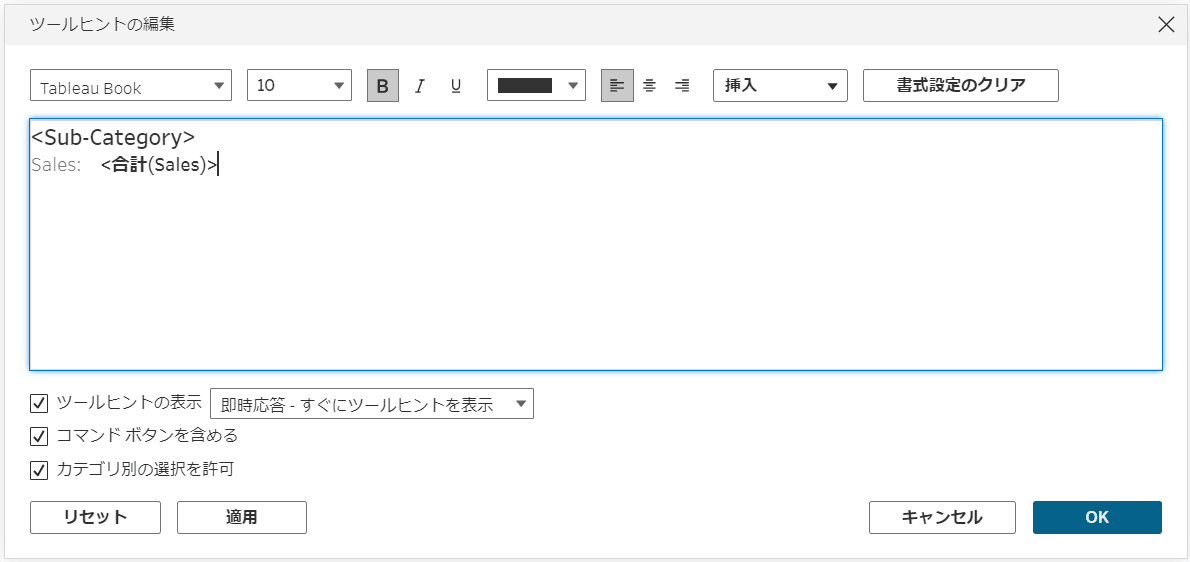The image size is (1190, 562).
Task: Open the 挿入 dropdown
Action: pos(780,86)
